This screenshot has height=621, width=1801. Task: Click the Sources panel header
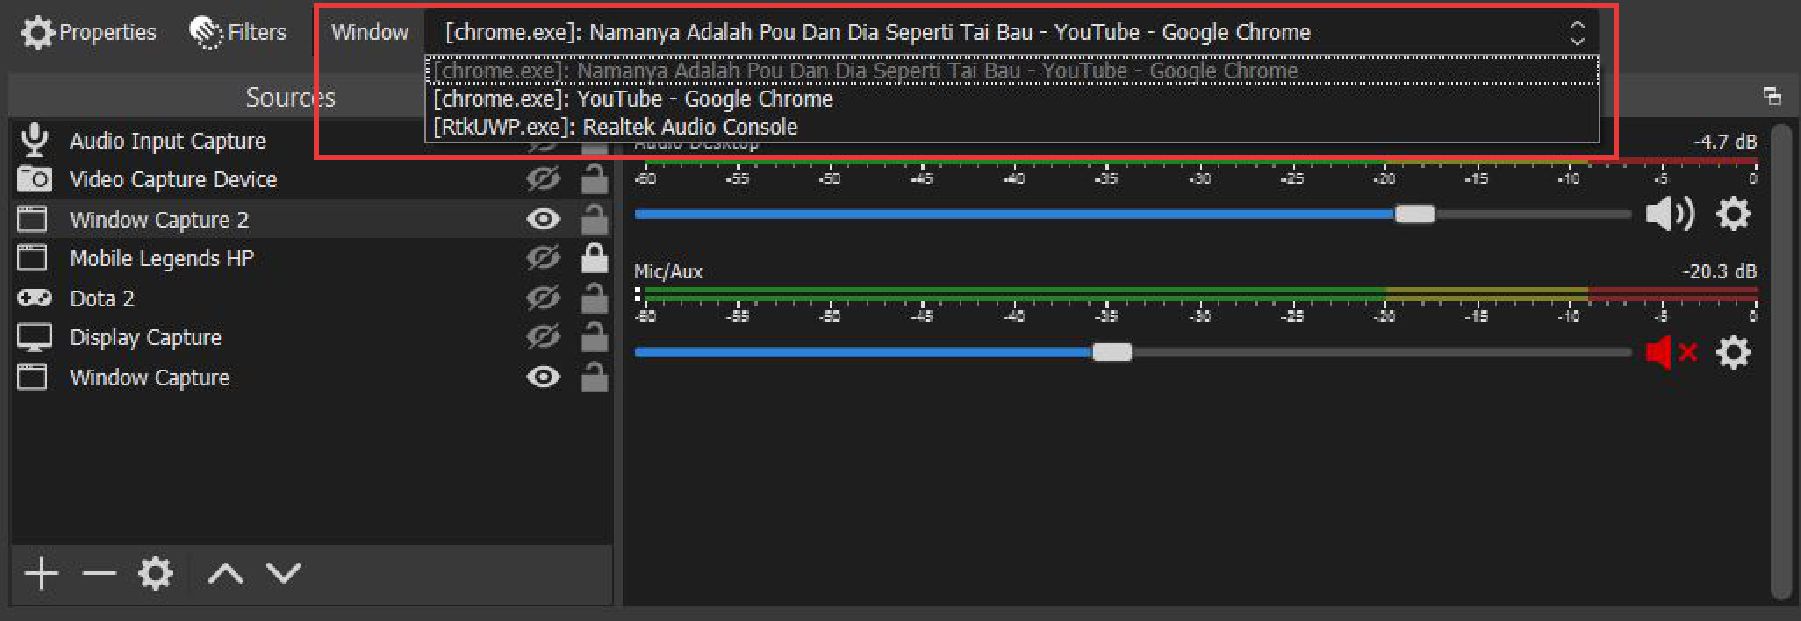tap(291, 97)
